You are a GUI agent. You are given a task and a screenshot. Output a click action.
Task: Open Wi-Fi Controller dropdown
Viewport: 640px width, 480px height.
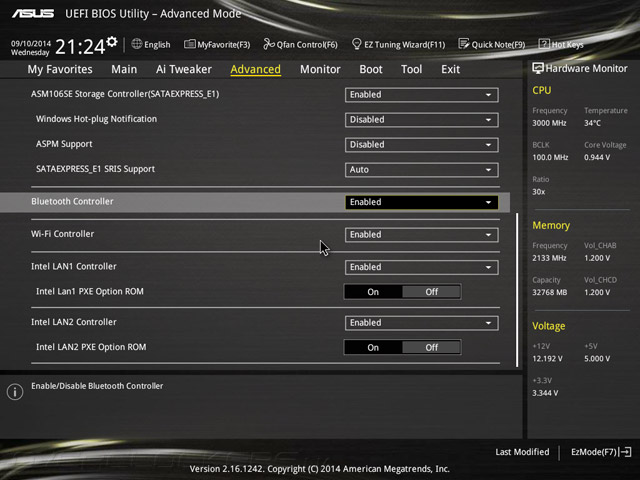[422, 235]
